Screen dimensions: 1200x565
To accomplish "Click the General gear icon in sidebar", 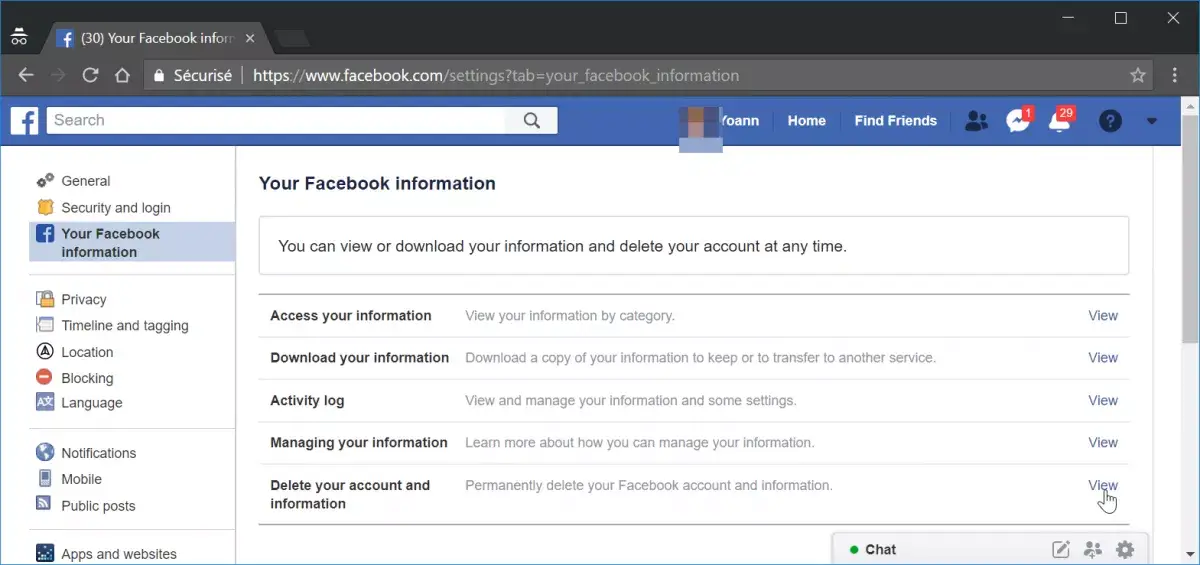I will coord(45,181).
